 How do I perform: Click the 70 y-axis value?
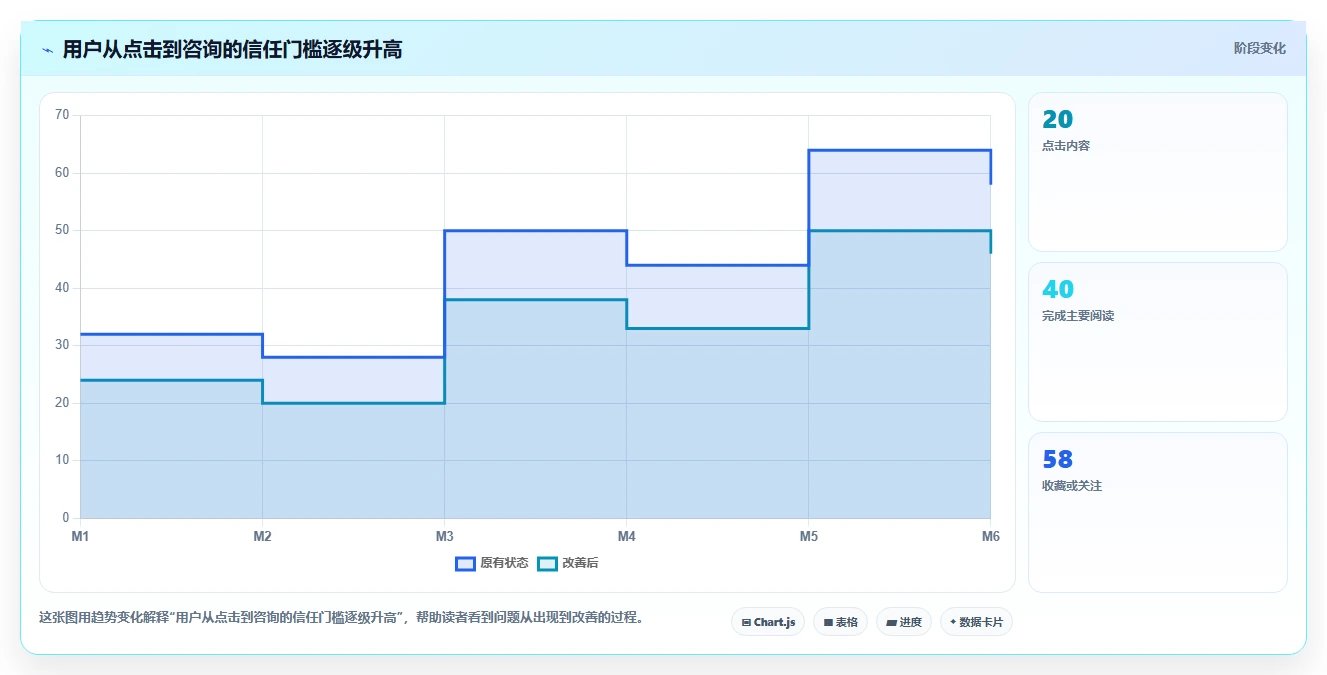click(x=62, y=115)
